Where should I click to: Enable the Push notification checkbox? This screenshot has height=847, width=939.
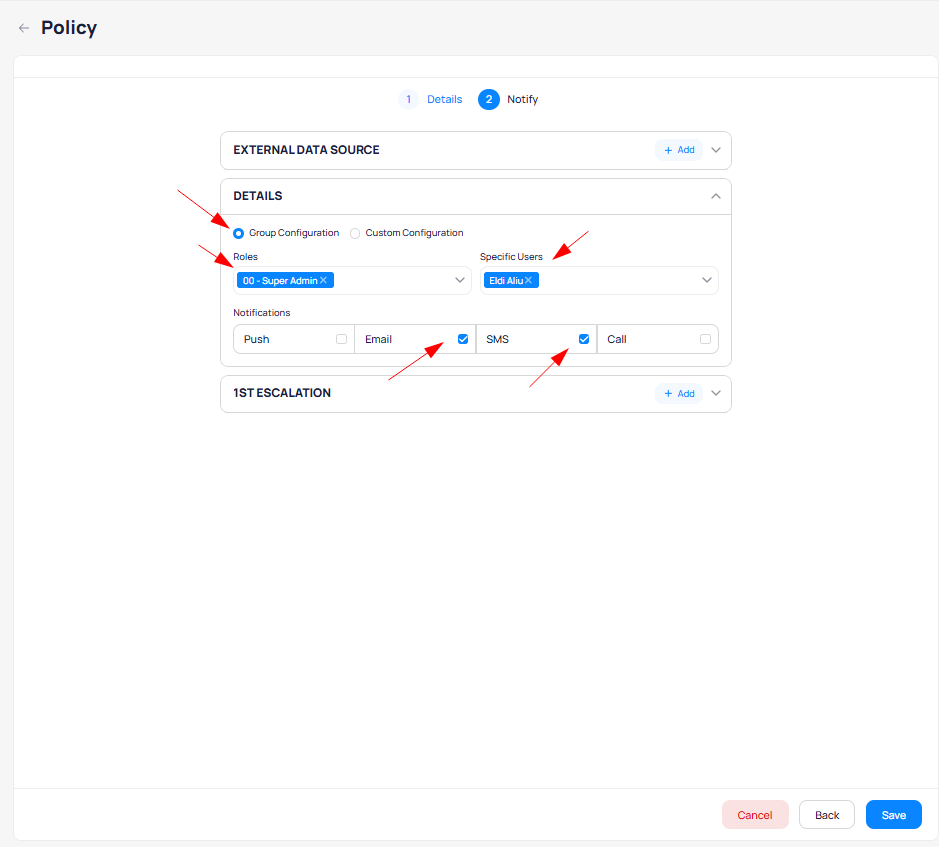click(x=341, y=339)
